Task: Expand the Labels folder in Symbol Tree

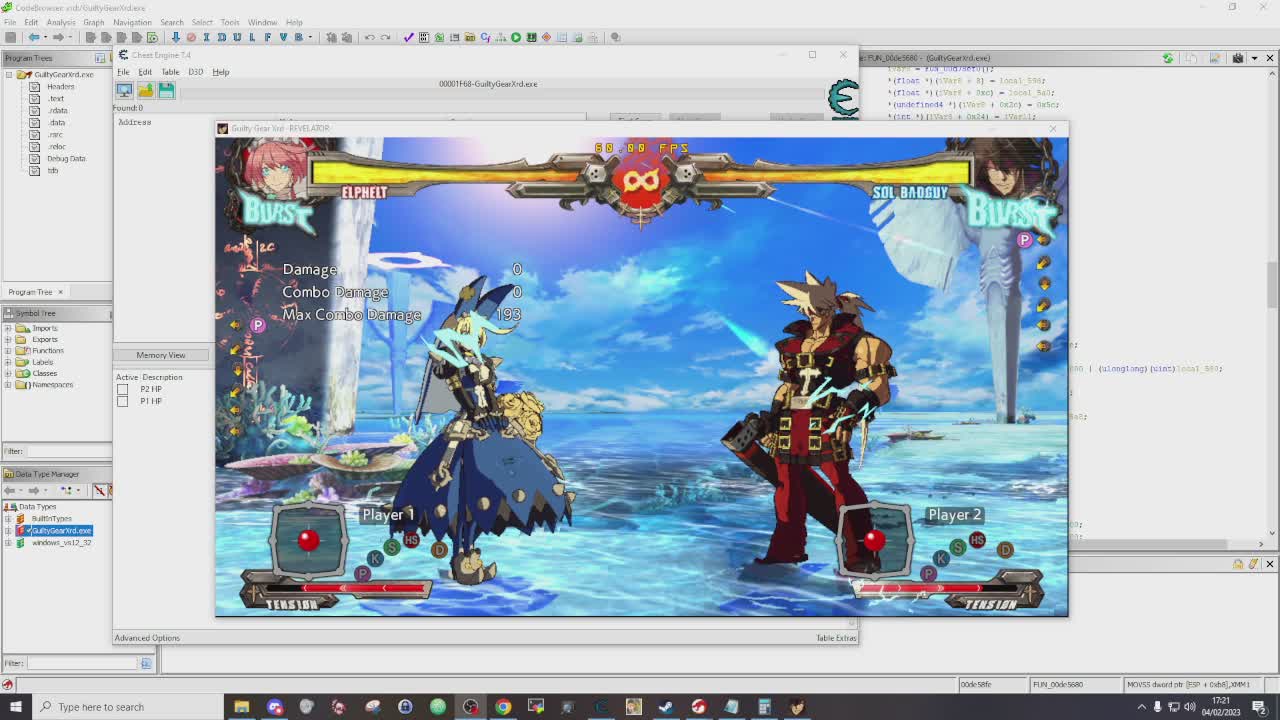Action: [x=8, y=362]
